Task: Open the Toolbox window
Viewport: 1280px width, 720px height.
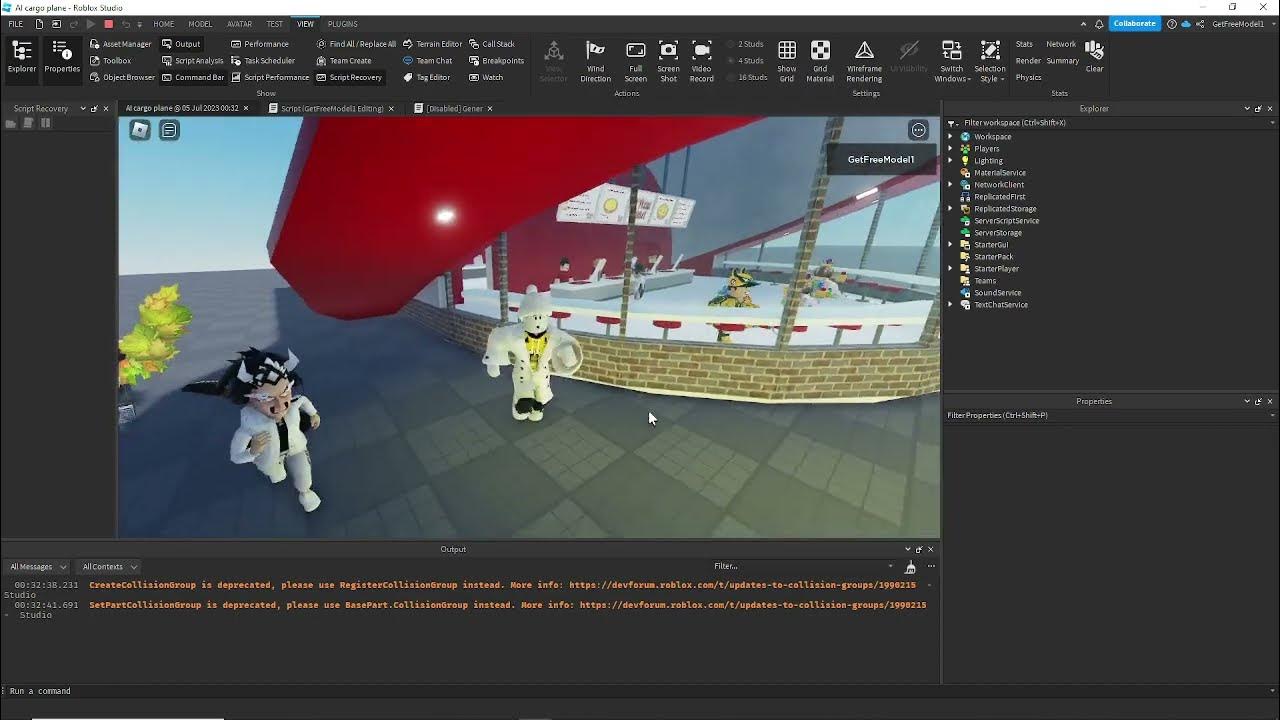Action: pos(110,61)
